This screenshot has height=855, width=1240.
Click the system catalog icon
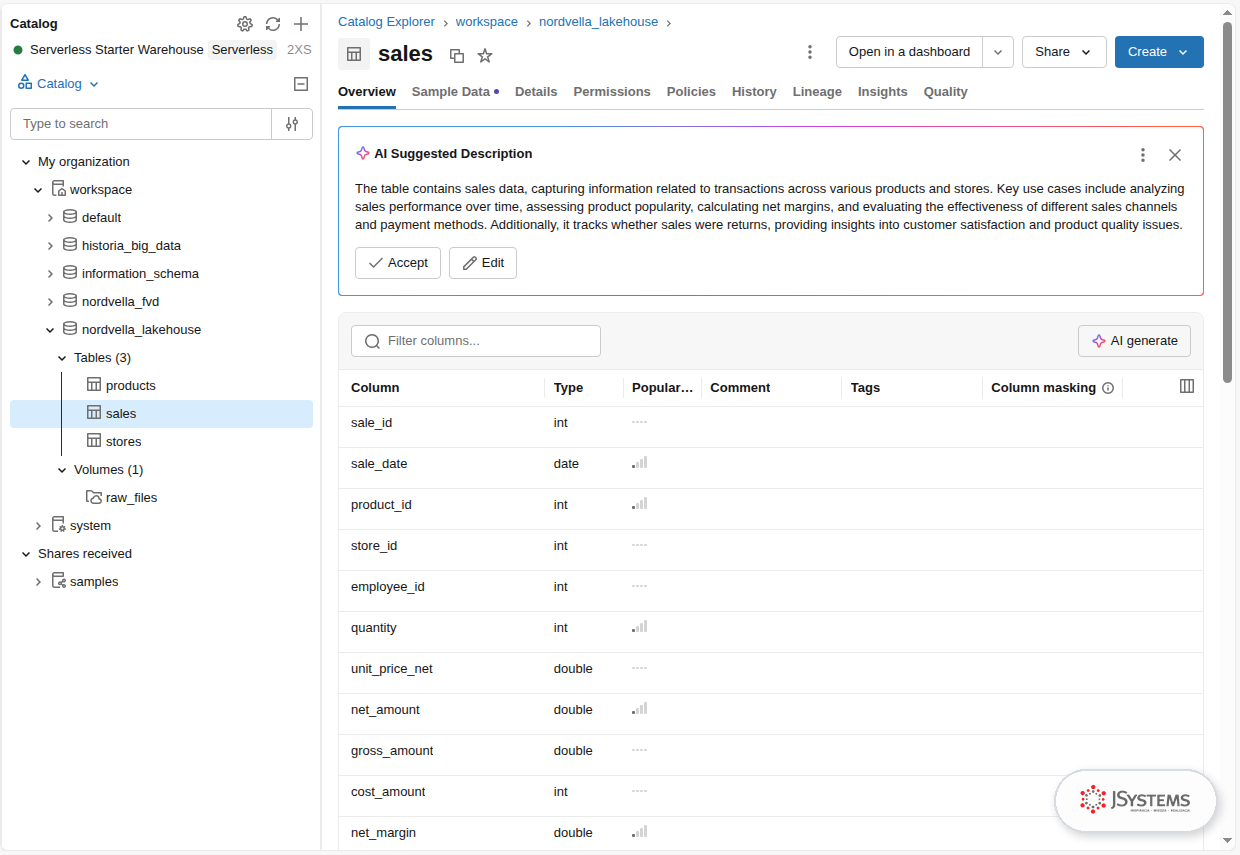click(58, 525)
